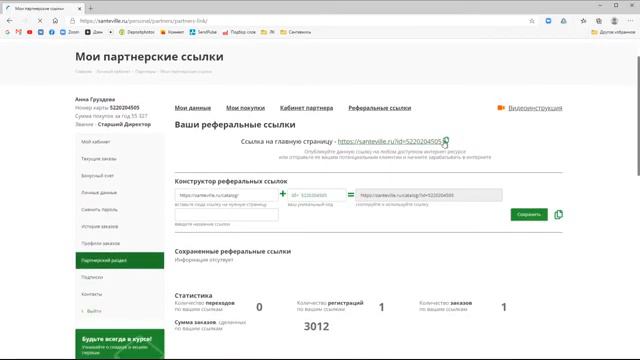Copy the generated referral link icon

coord(558,214)
